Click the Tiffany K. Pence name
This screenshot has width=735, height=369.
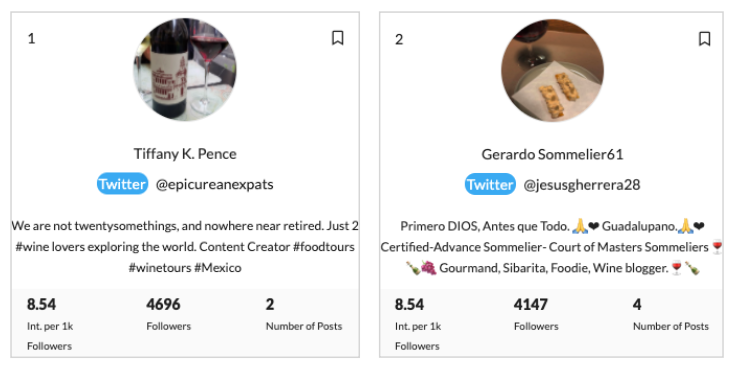[x=185, y=154]
